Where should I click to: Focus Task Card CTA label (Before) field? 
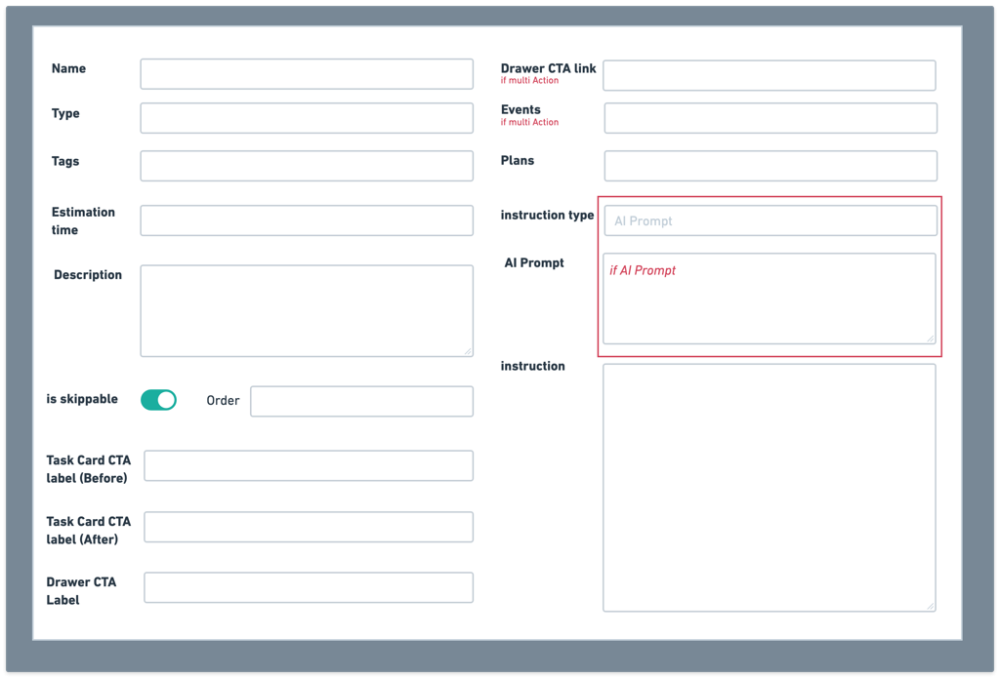[x=308, y=466]
